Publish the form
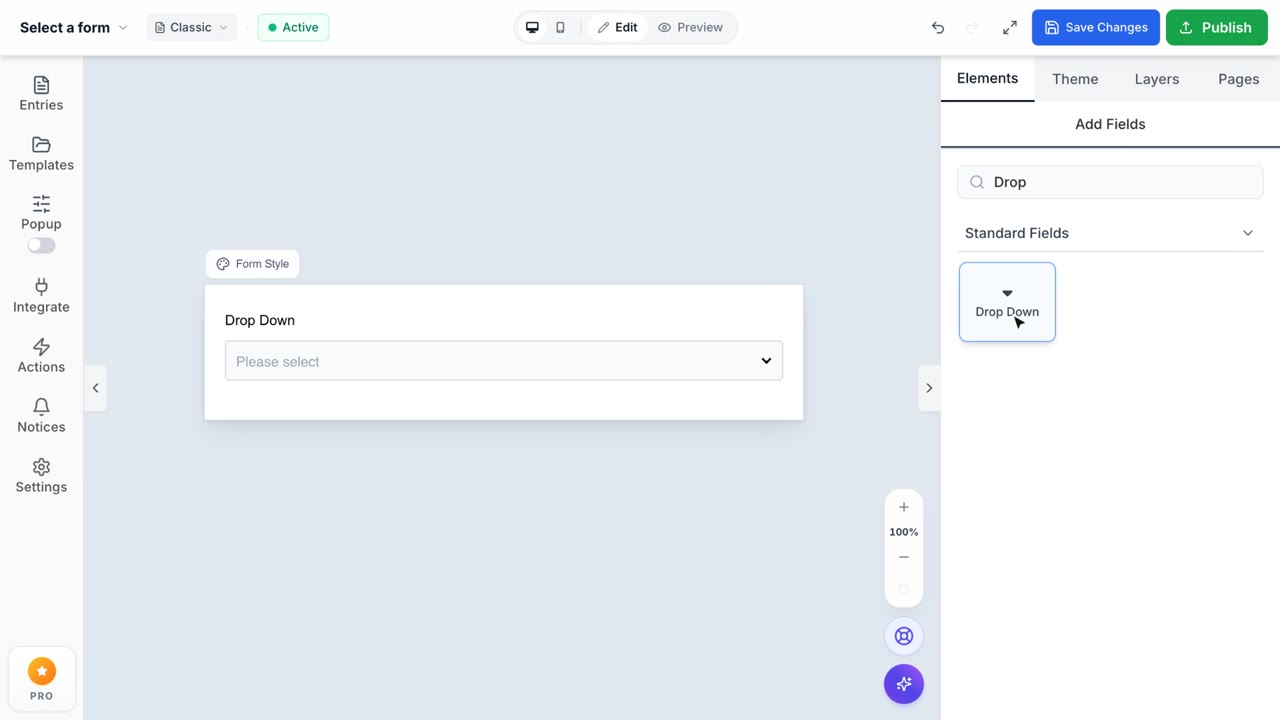Viewport: 1280px width, 720px height. (1217, 27)
